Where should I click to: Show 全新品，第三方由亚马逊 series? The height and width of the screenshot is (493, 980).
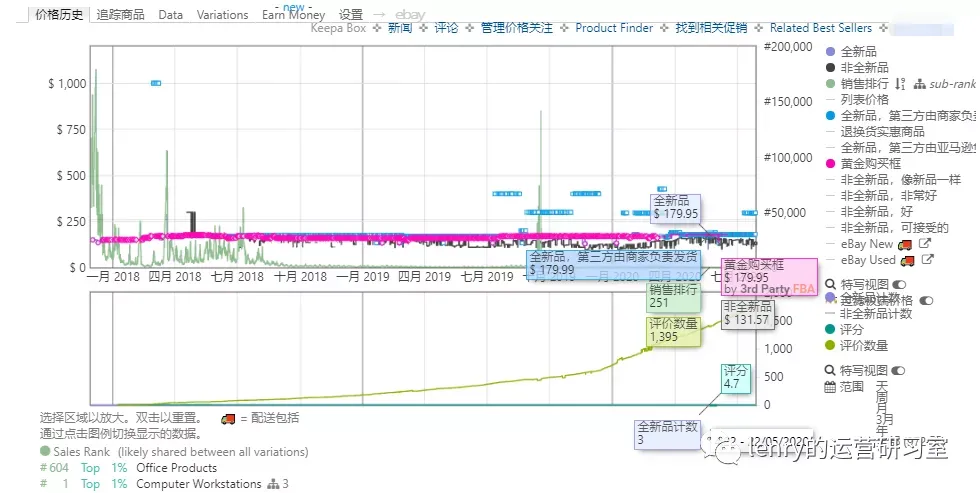(909, 147)
